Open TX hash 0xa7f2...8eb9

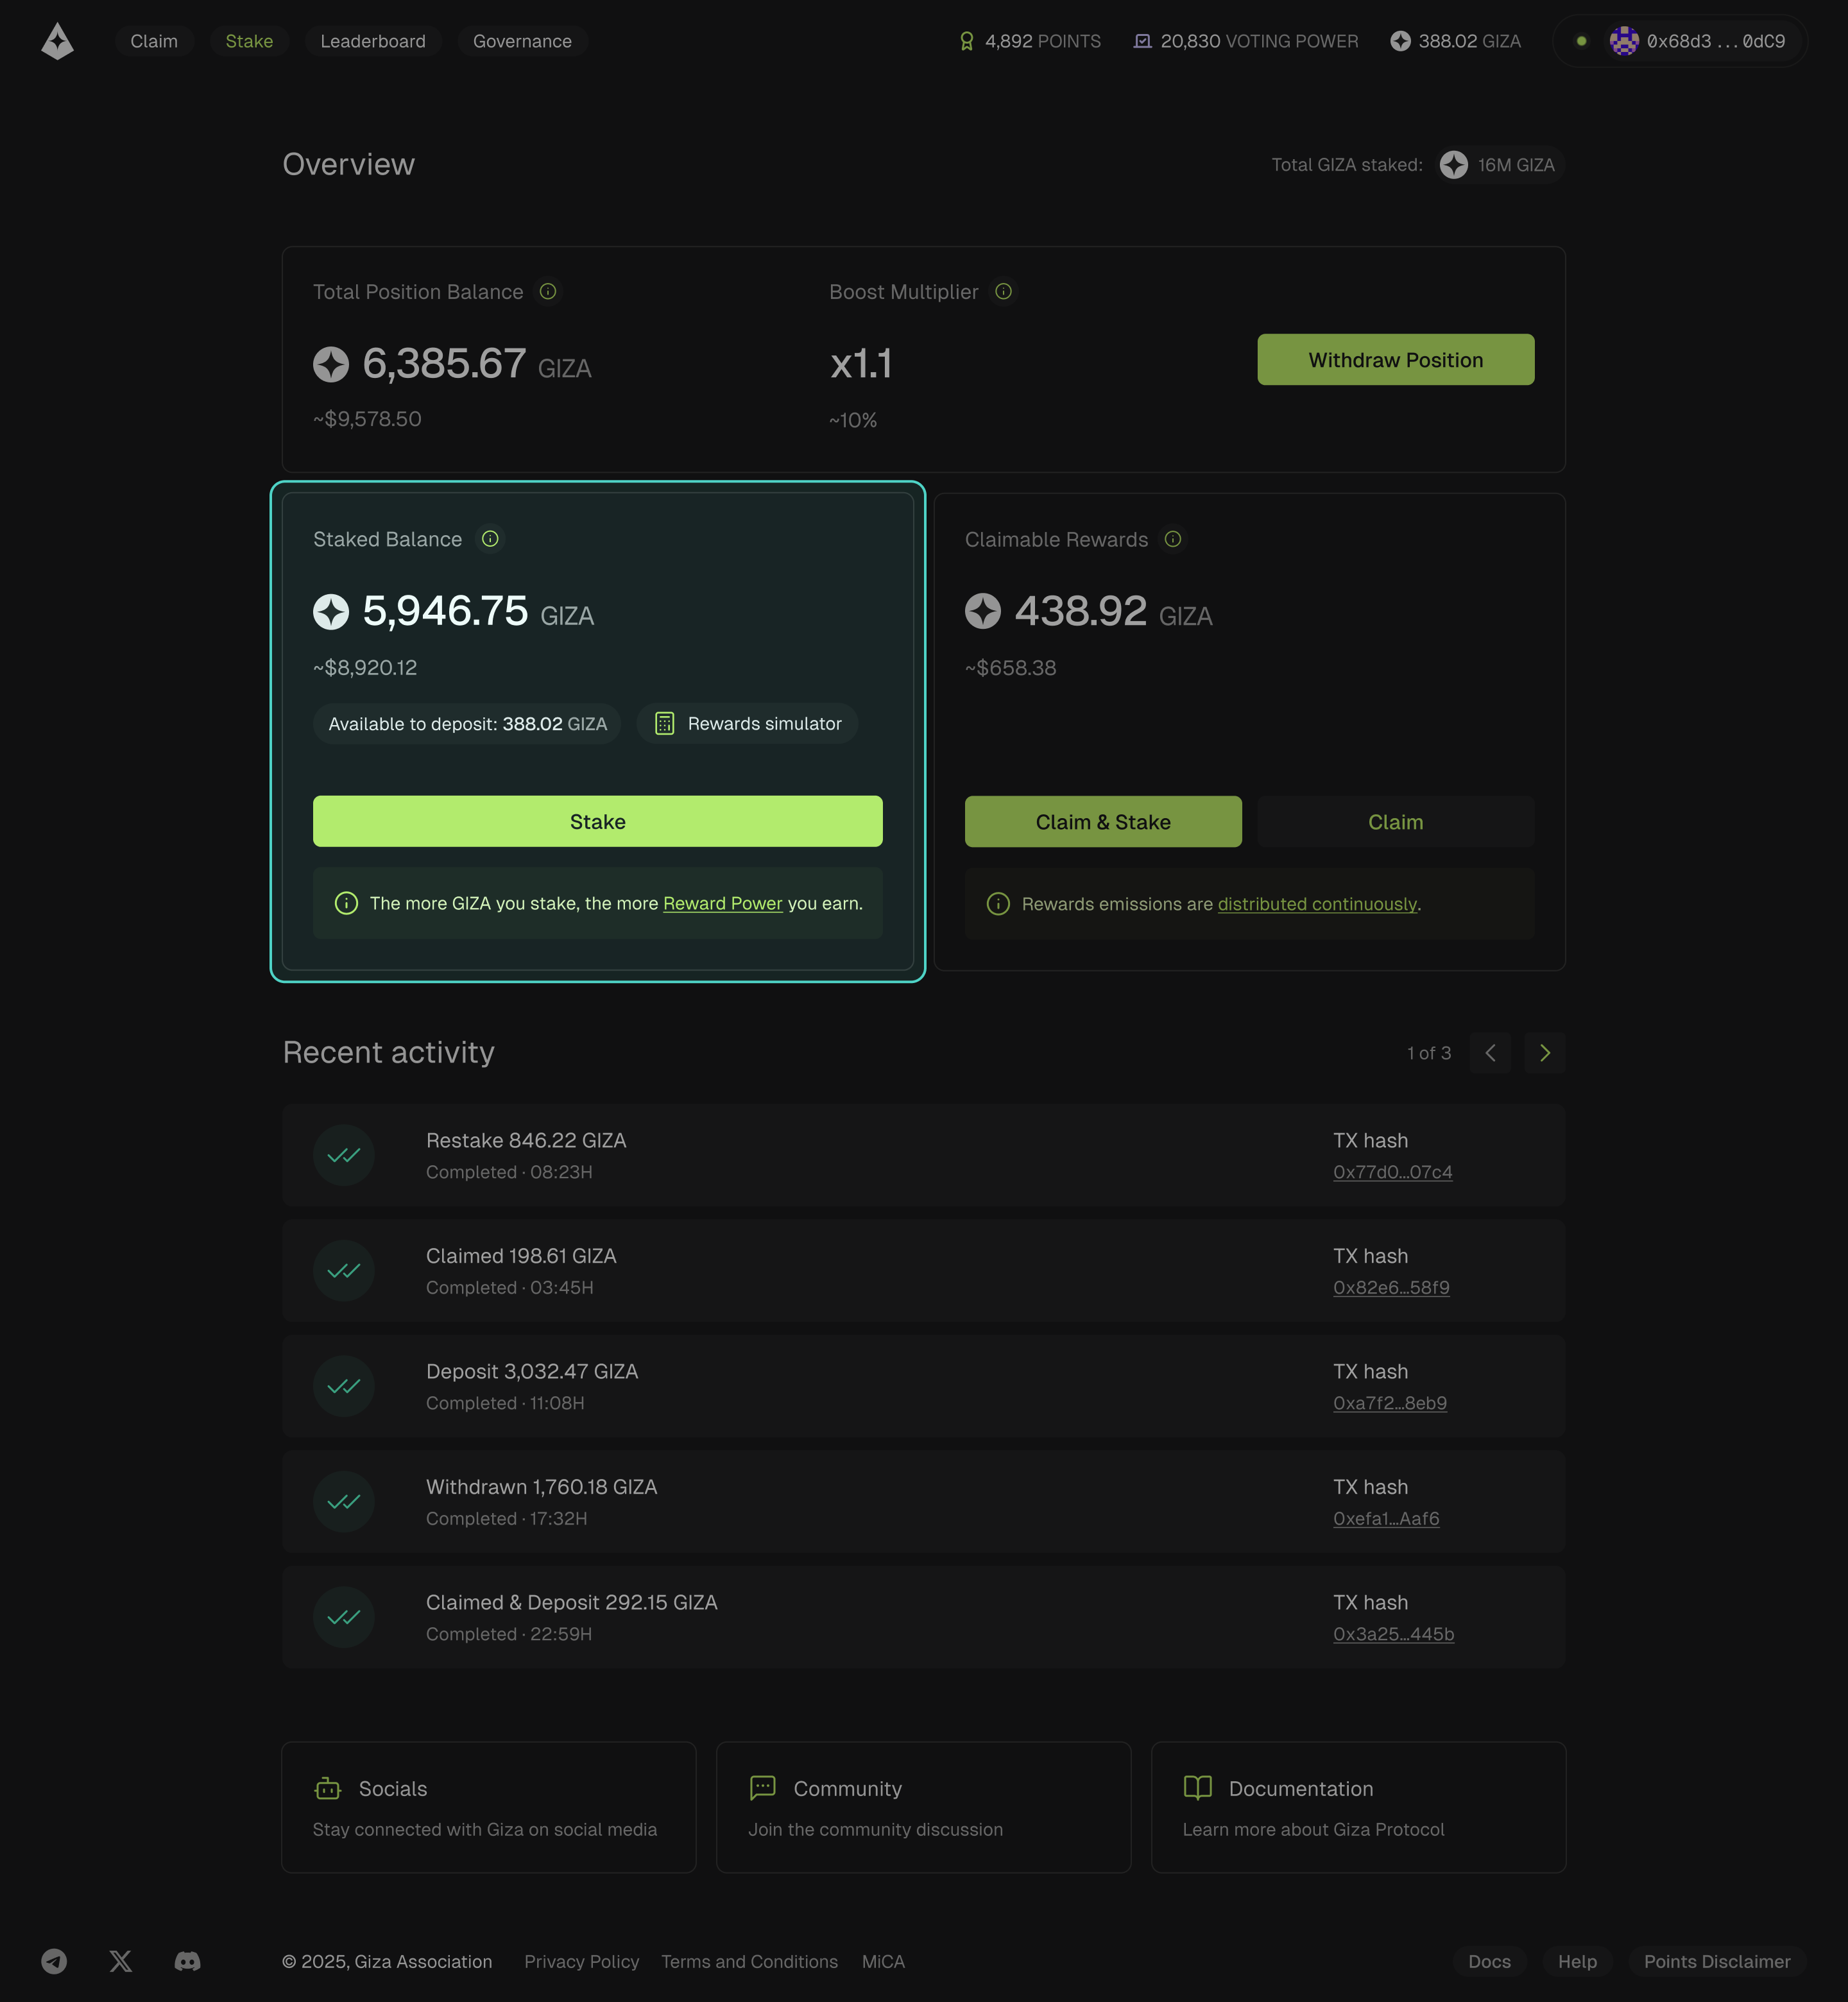tap(1390, 1403)
